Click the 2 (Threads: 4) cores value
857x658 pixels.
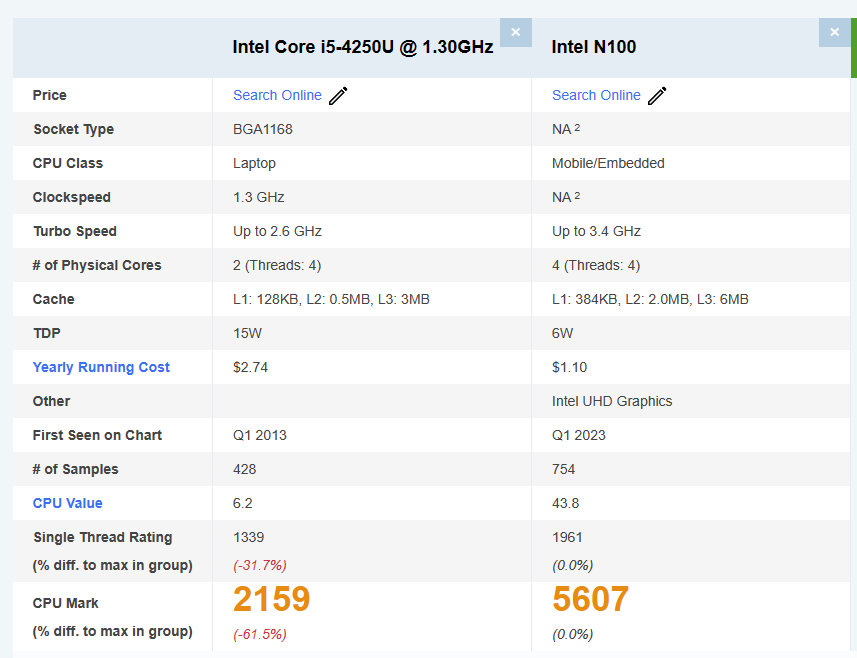[277, 266]
